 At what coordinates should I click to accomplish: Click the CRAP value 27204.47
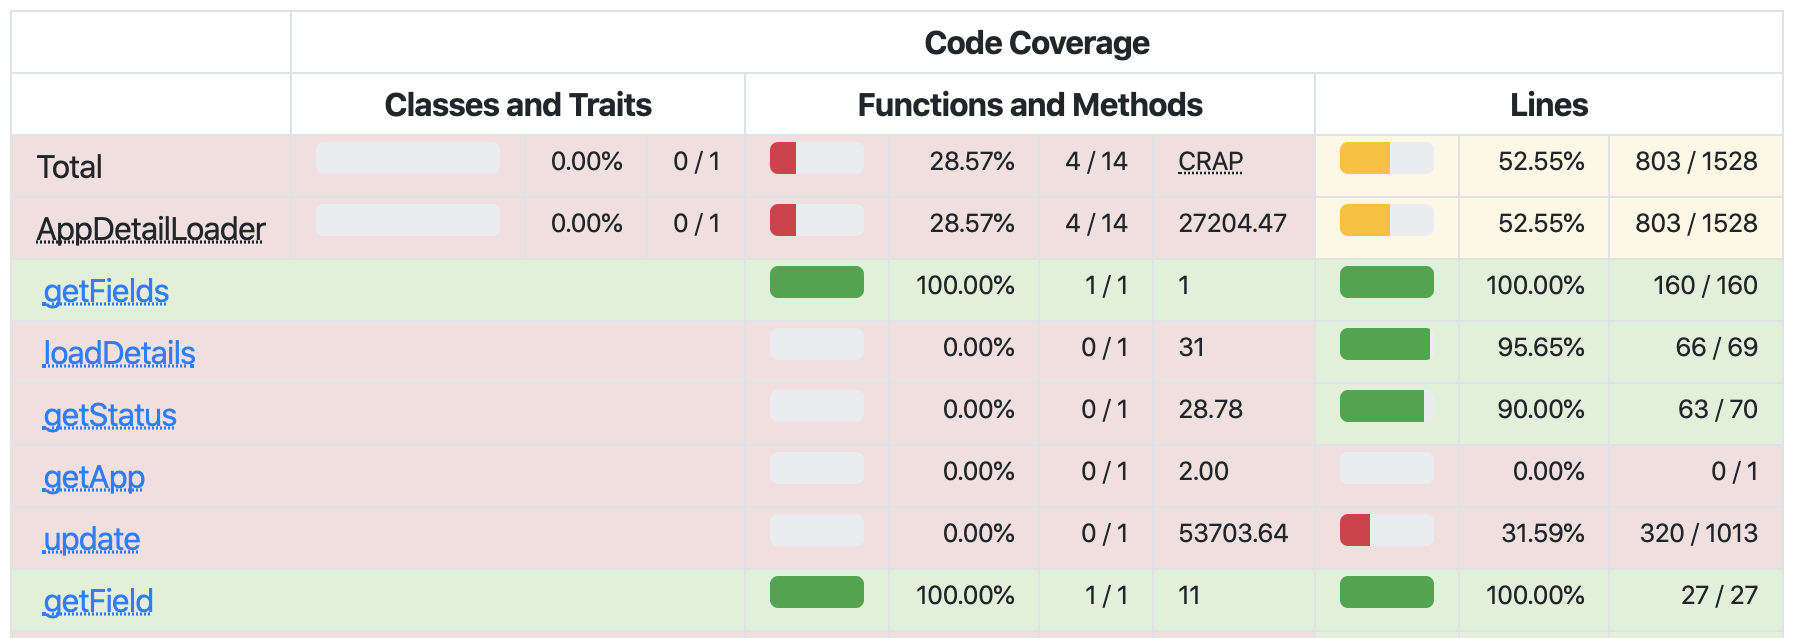1232,223
